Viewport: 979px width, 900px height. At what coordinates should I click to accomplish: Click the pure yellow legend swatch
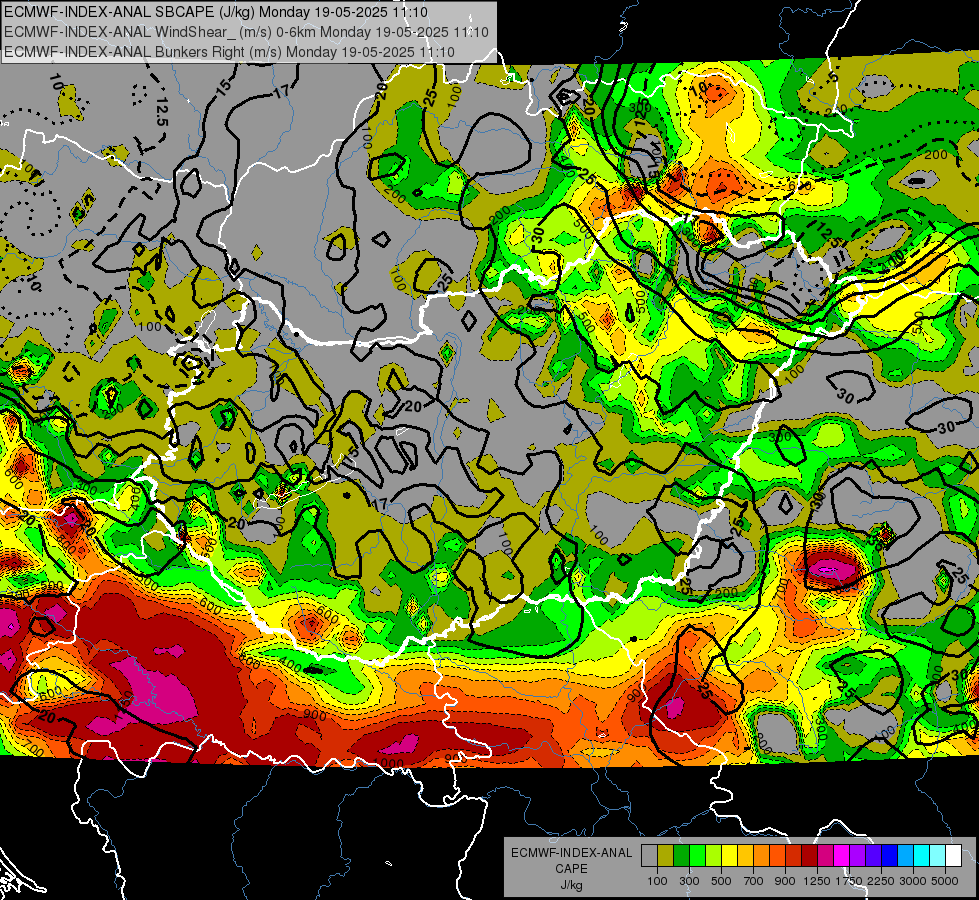[x=729, y=856]
